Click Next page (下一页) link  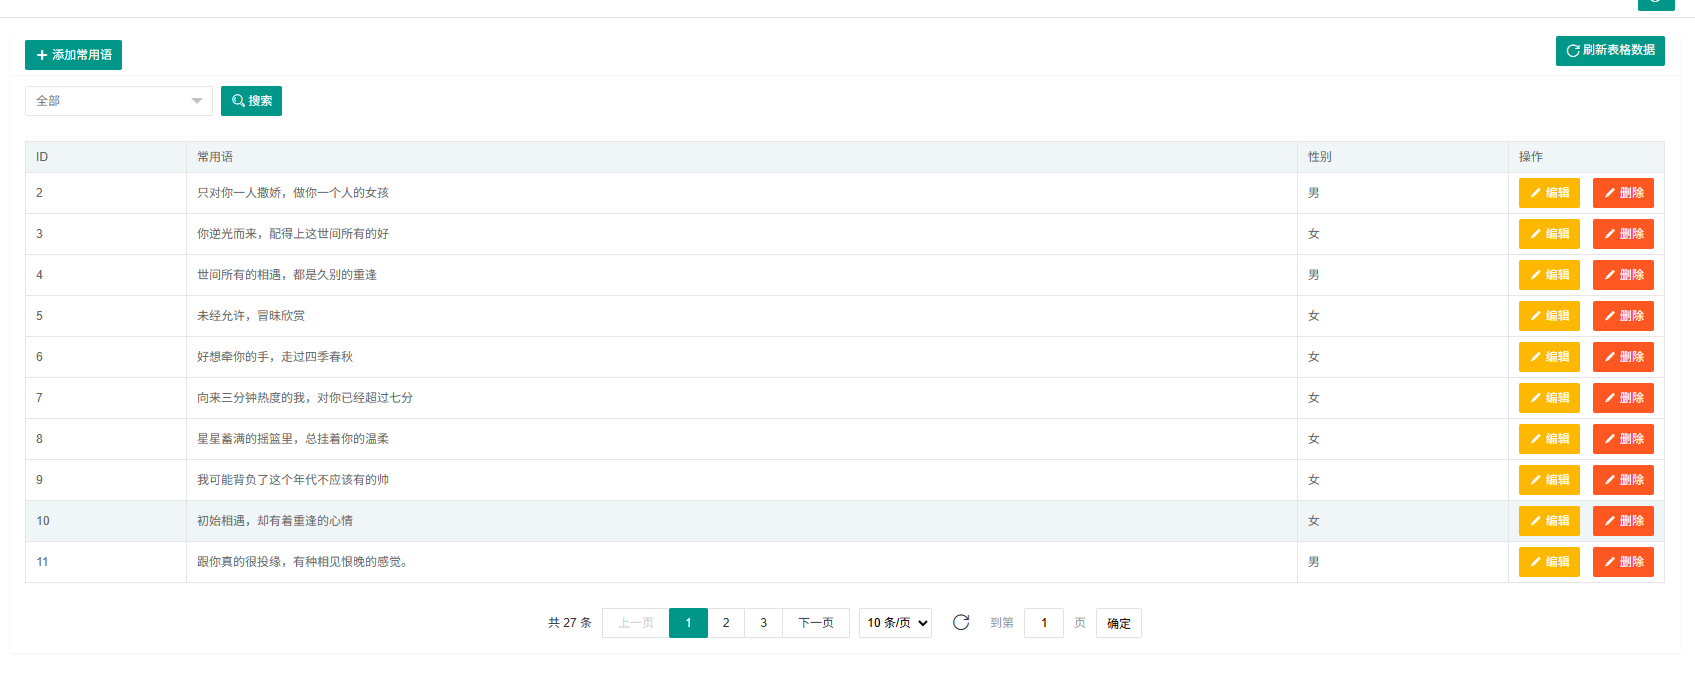815,623
